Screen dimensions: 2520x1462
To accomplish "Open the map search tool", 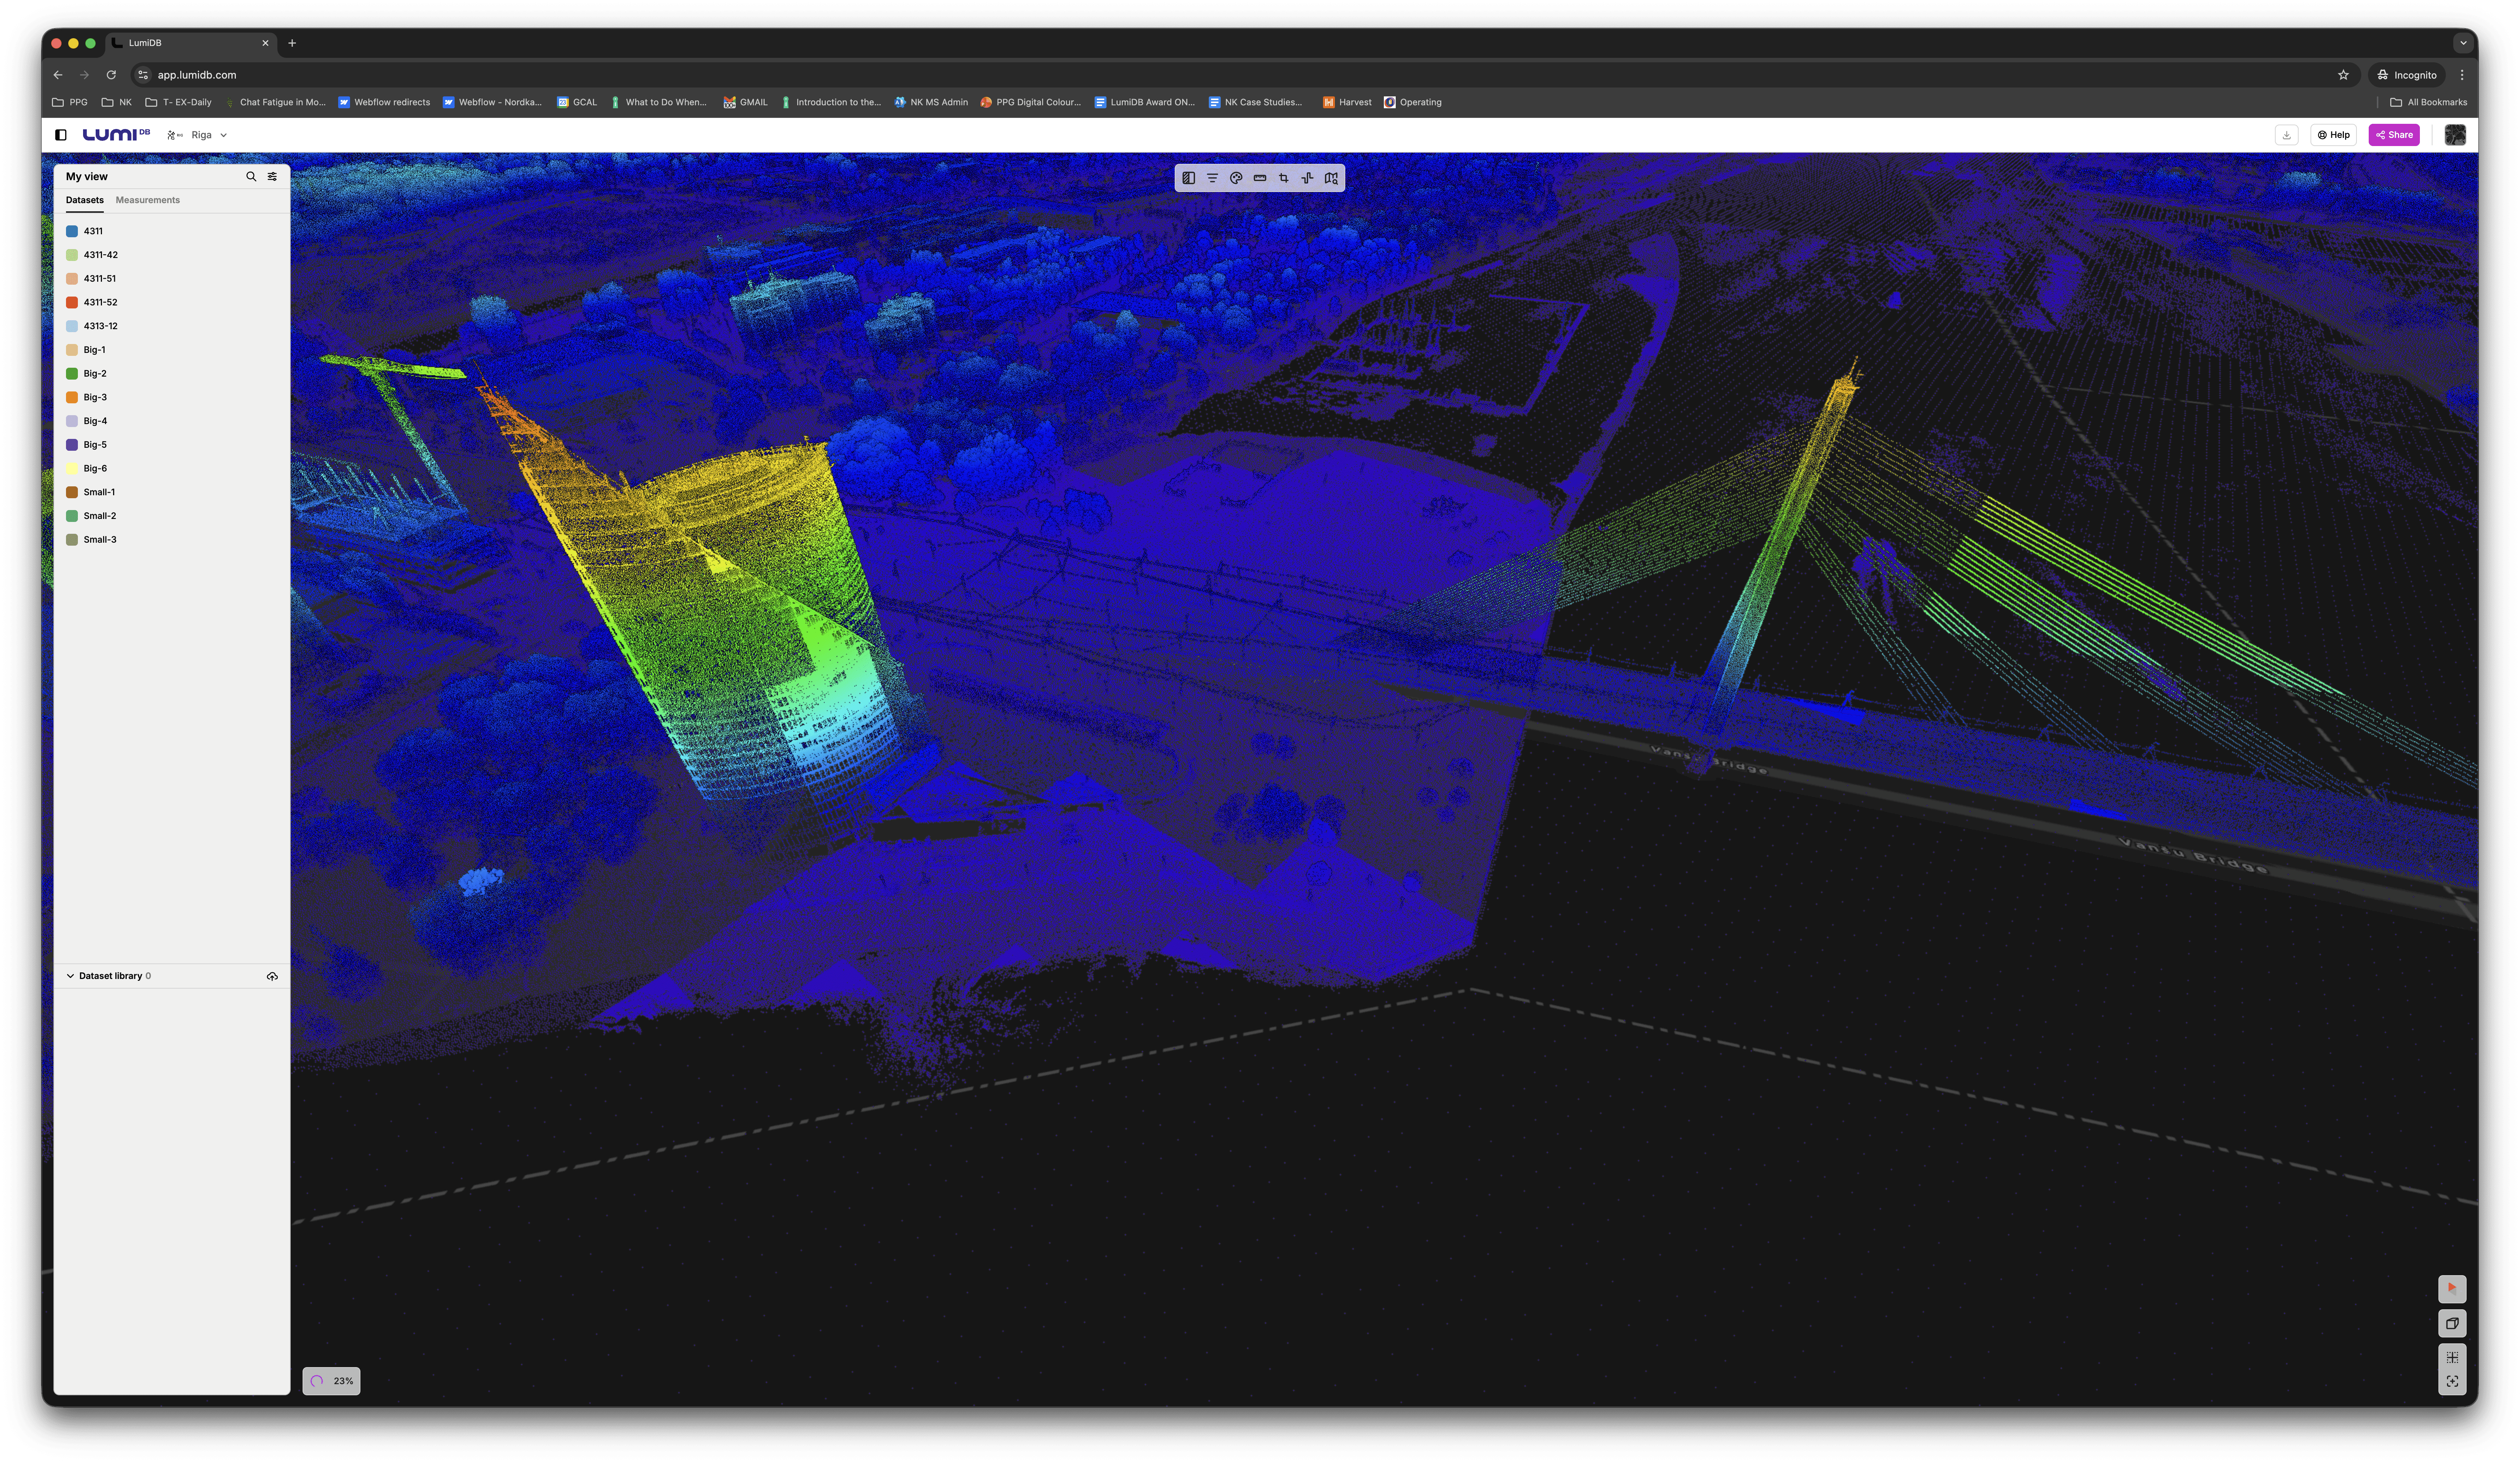I will click(1331, 178).
